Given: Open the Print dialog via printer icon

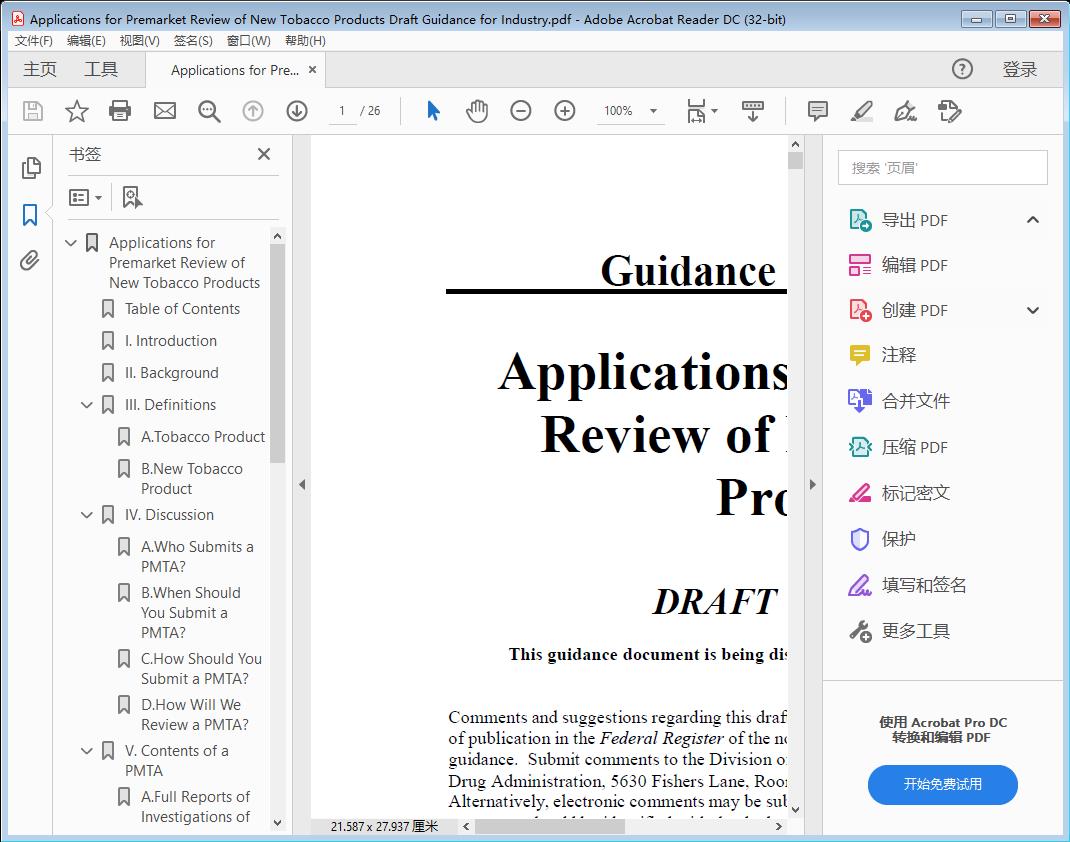Looking at the screenshot, I should click(x=120, y=111).
